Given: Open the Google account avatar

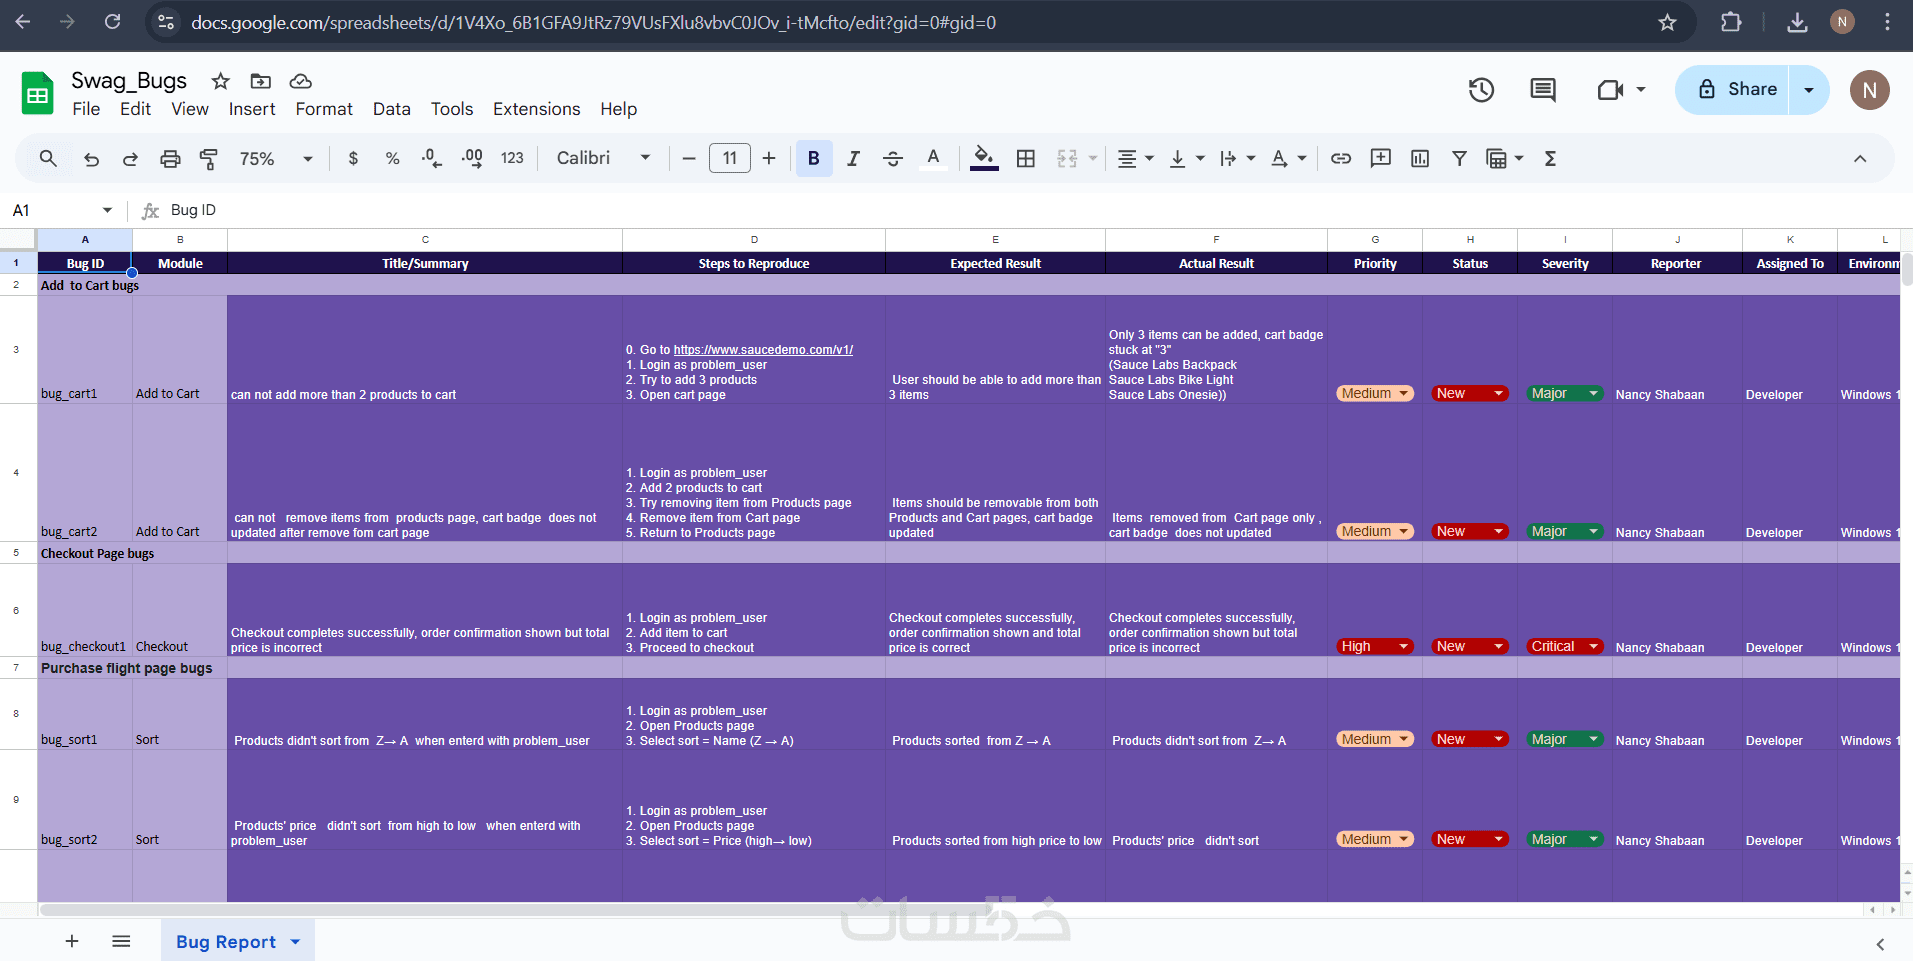Looking at the screenshot, I should (x=1869, y=90).
